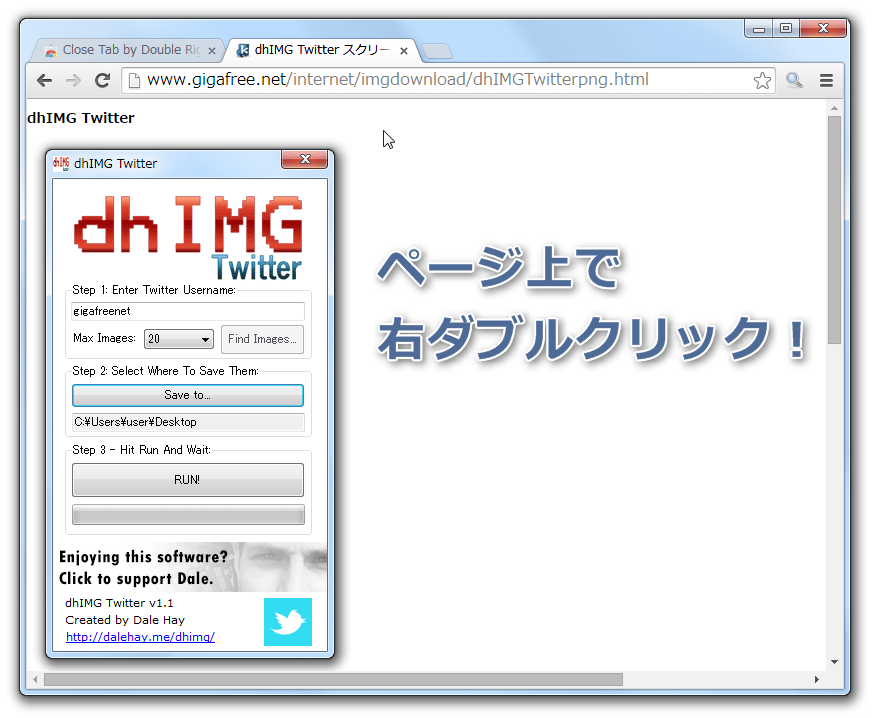Open the magnifier search extension icon
This screenshot has height=718, width=874.
[x=794, y=81]
